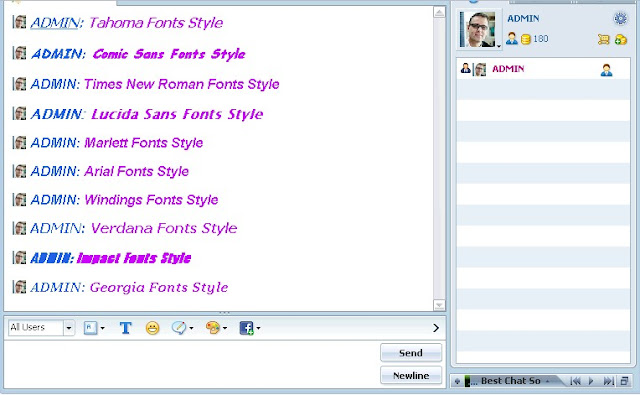Skip to next track in player

[608, 381]
